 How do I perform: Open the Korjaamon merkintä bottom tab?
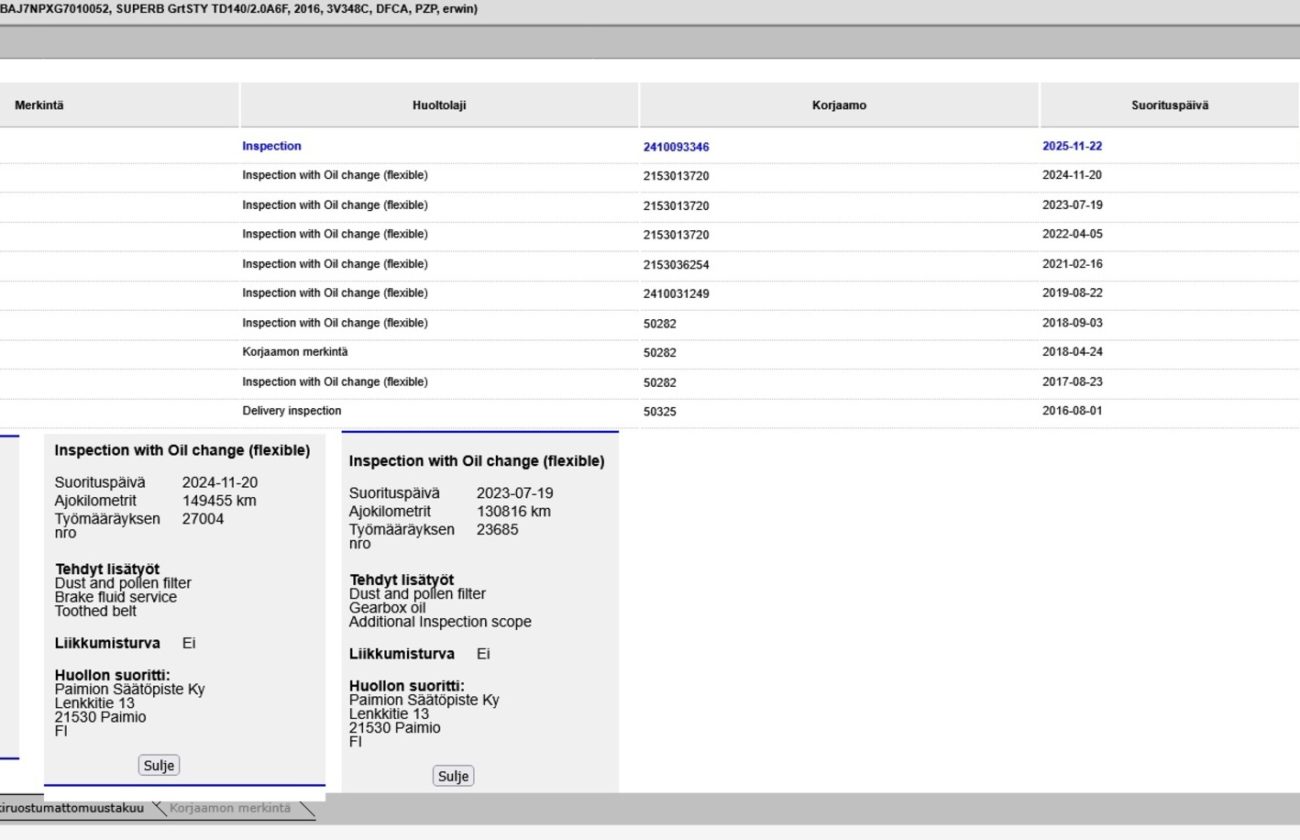coord(231,809)
